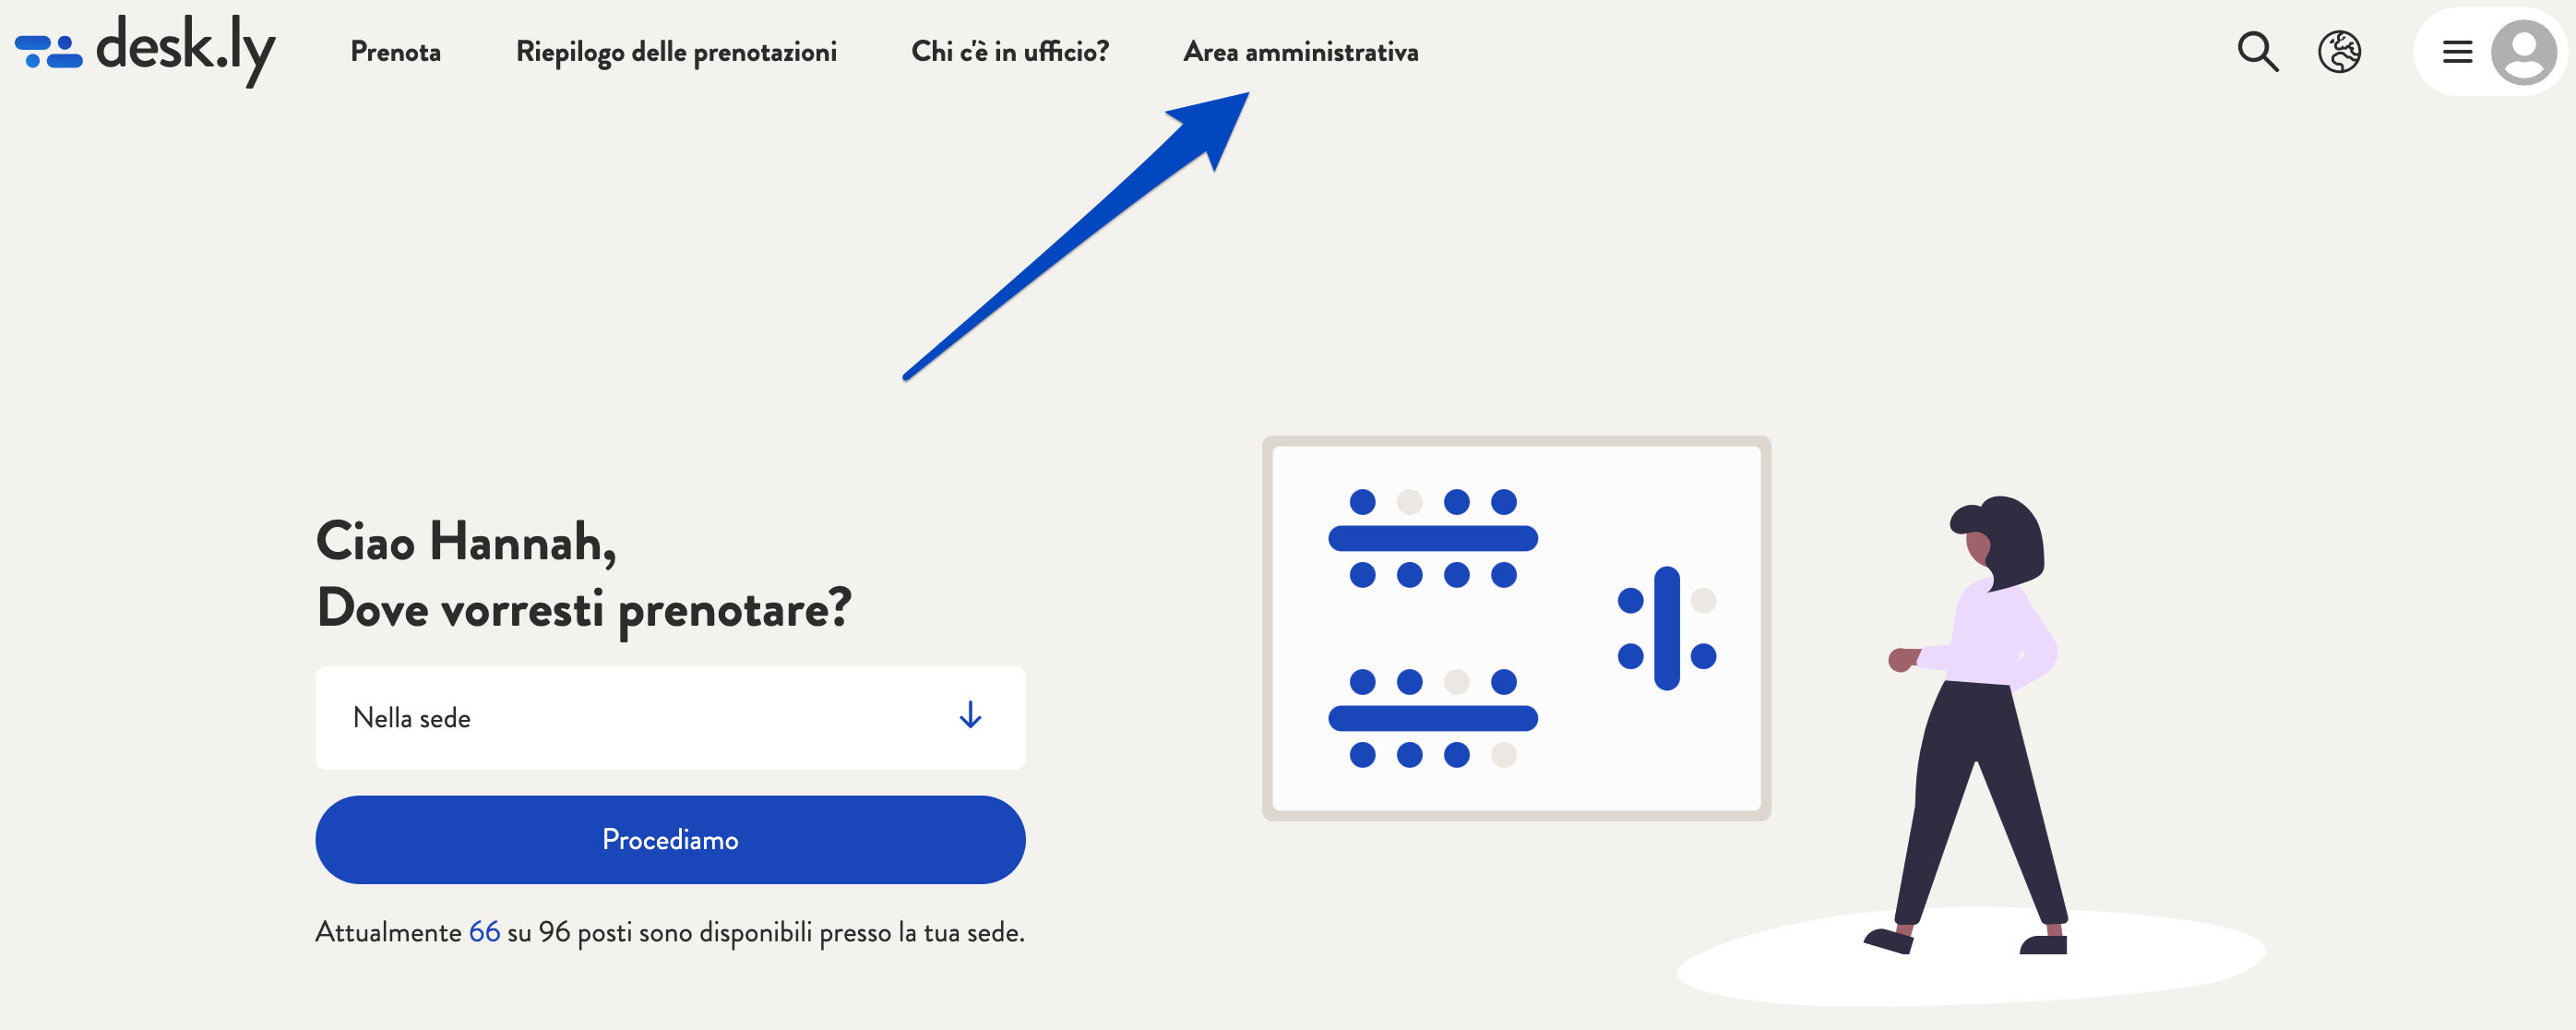Click the user profile avatar icon
The width and height of the screenshot is (2576, 1030).
pyautogui.click(x=2522, y=49)
